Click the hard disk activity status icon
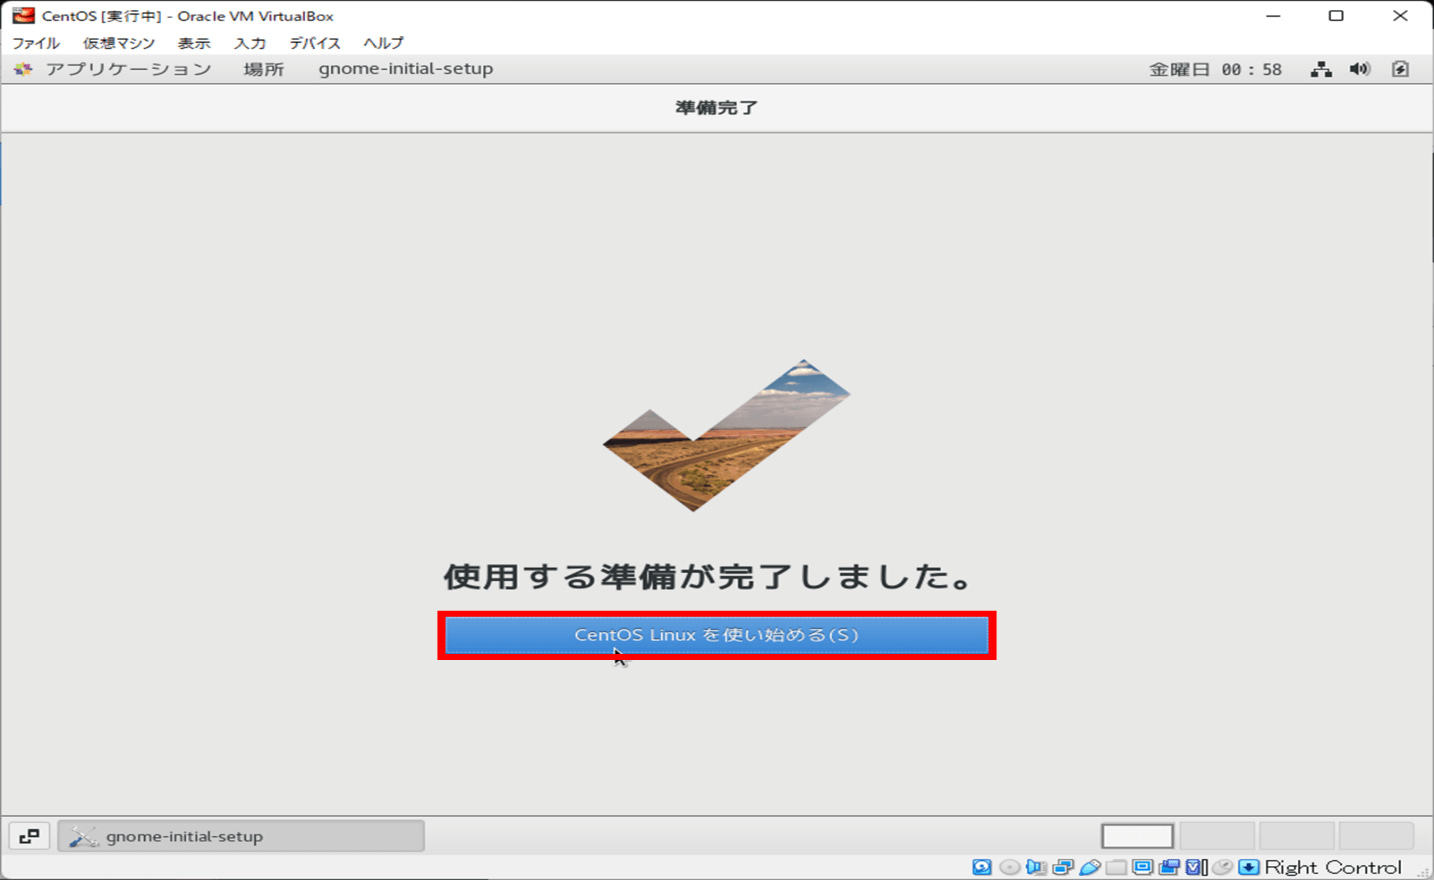 [982, 867]
